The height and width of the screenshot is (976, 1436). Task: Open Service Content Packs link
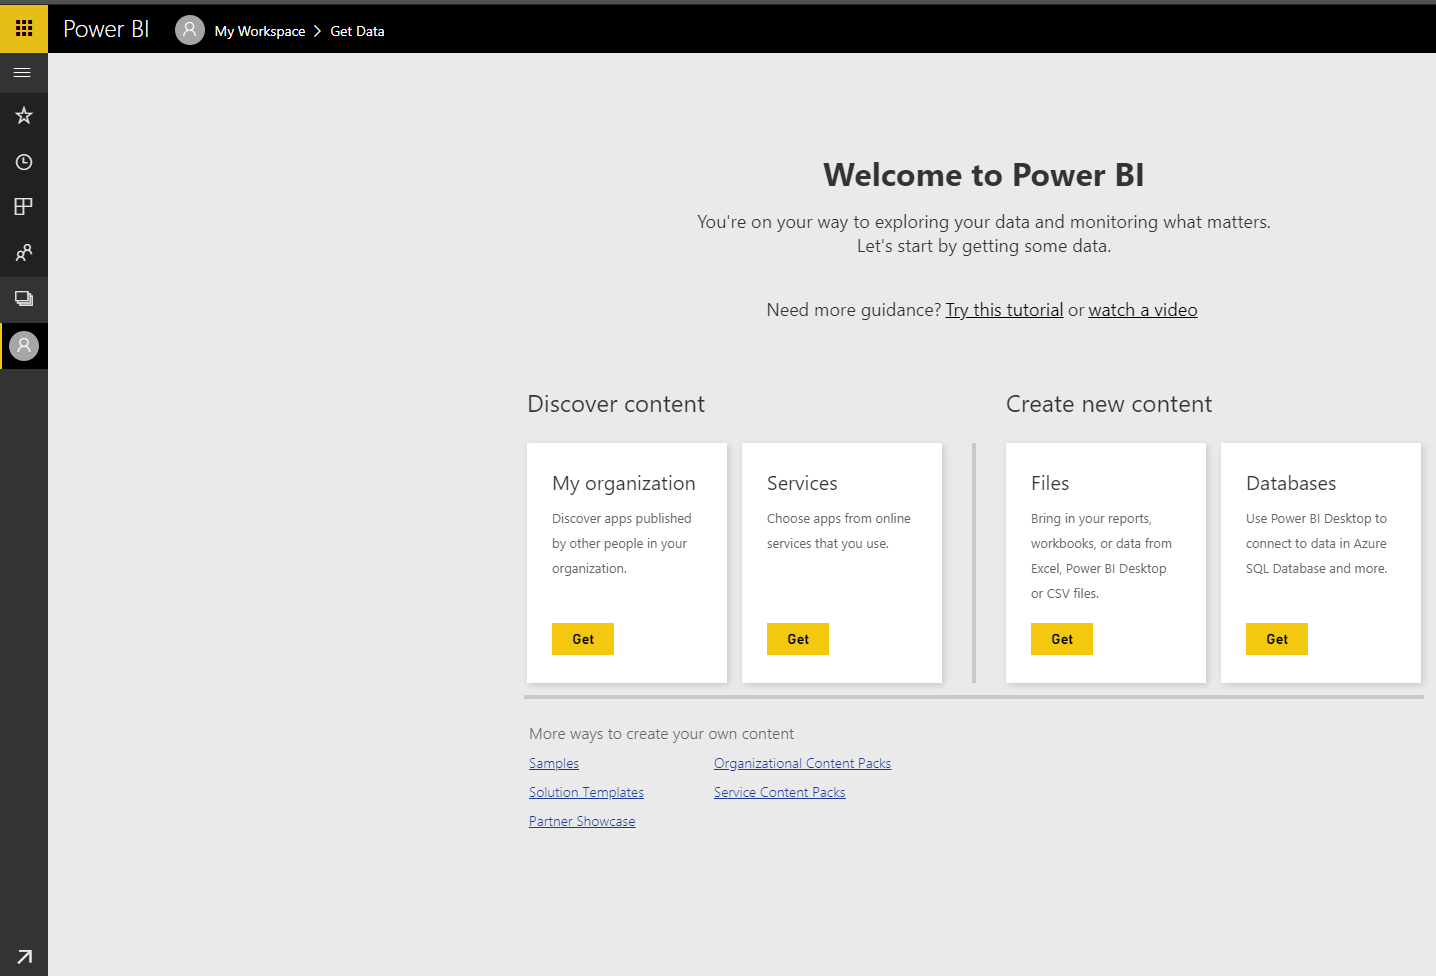[x=779, y=792]
